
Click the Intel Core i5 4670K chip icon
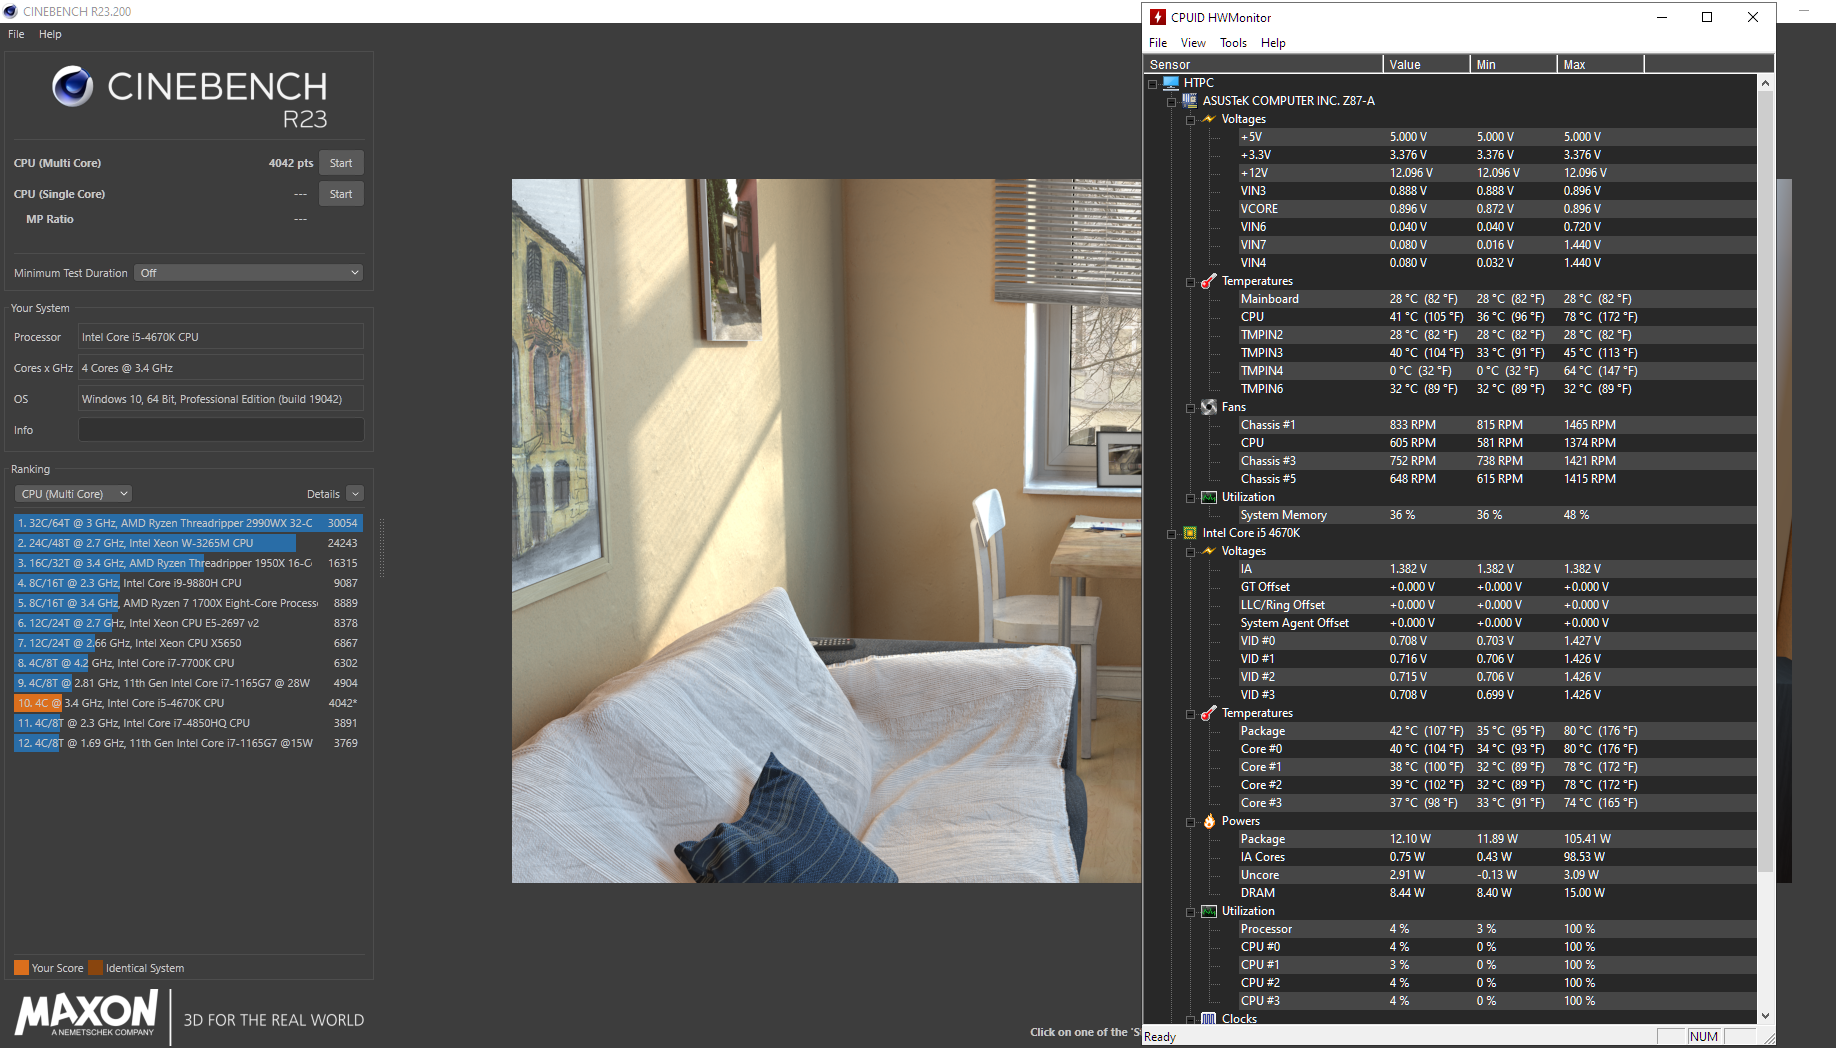(1190, 533)
